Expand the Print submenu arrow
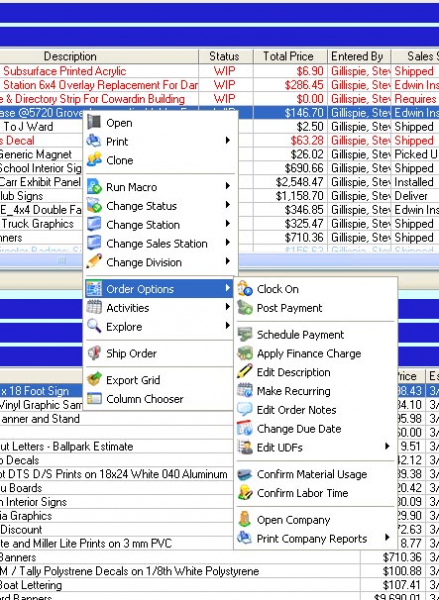This screenshot has width=439, height=600. click(228, 141)
